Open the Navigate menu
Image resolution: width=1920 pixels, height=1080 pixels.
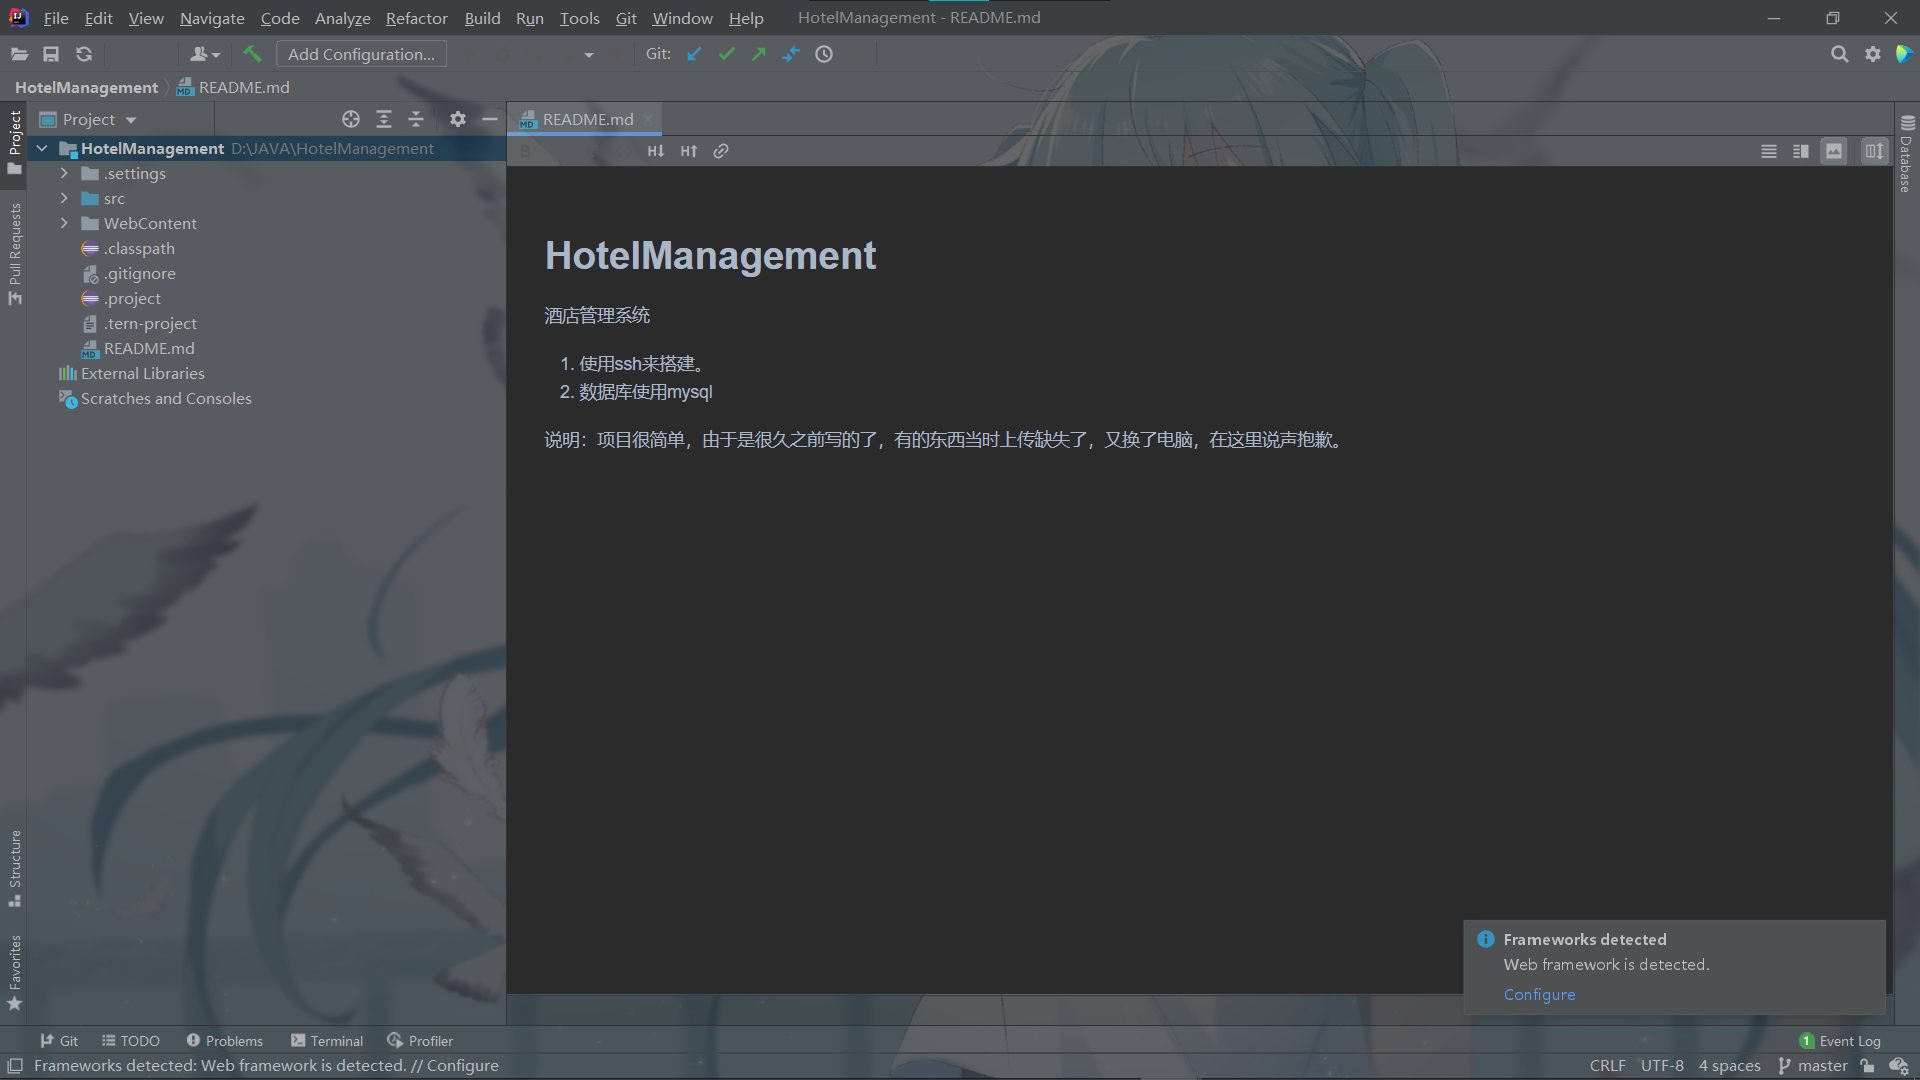211,18
